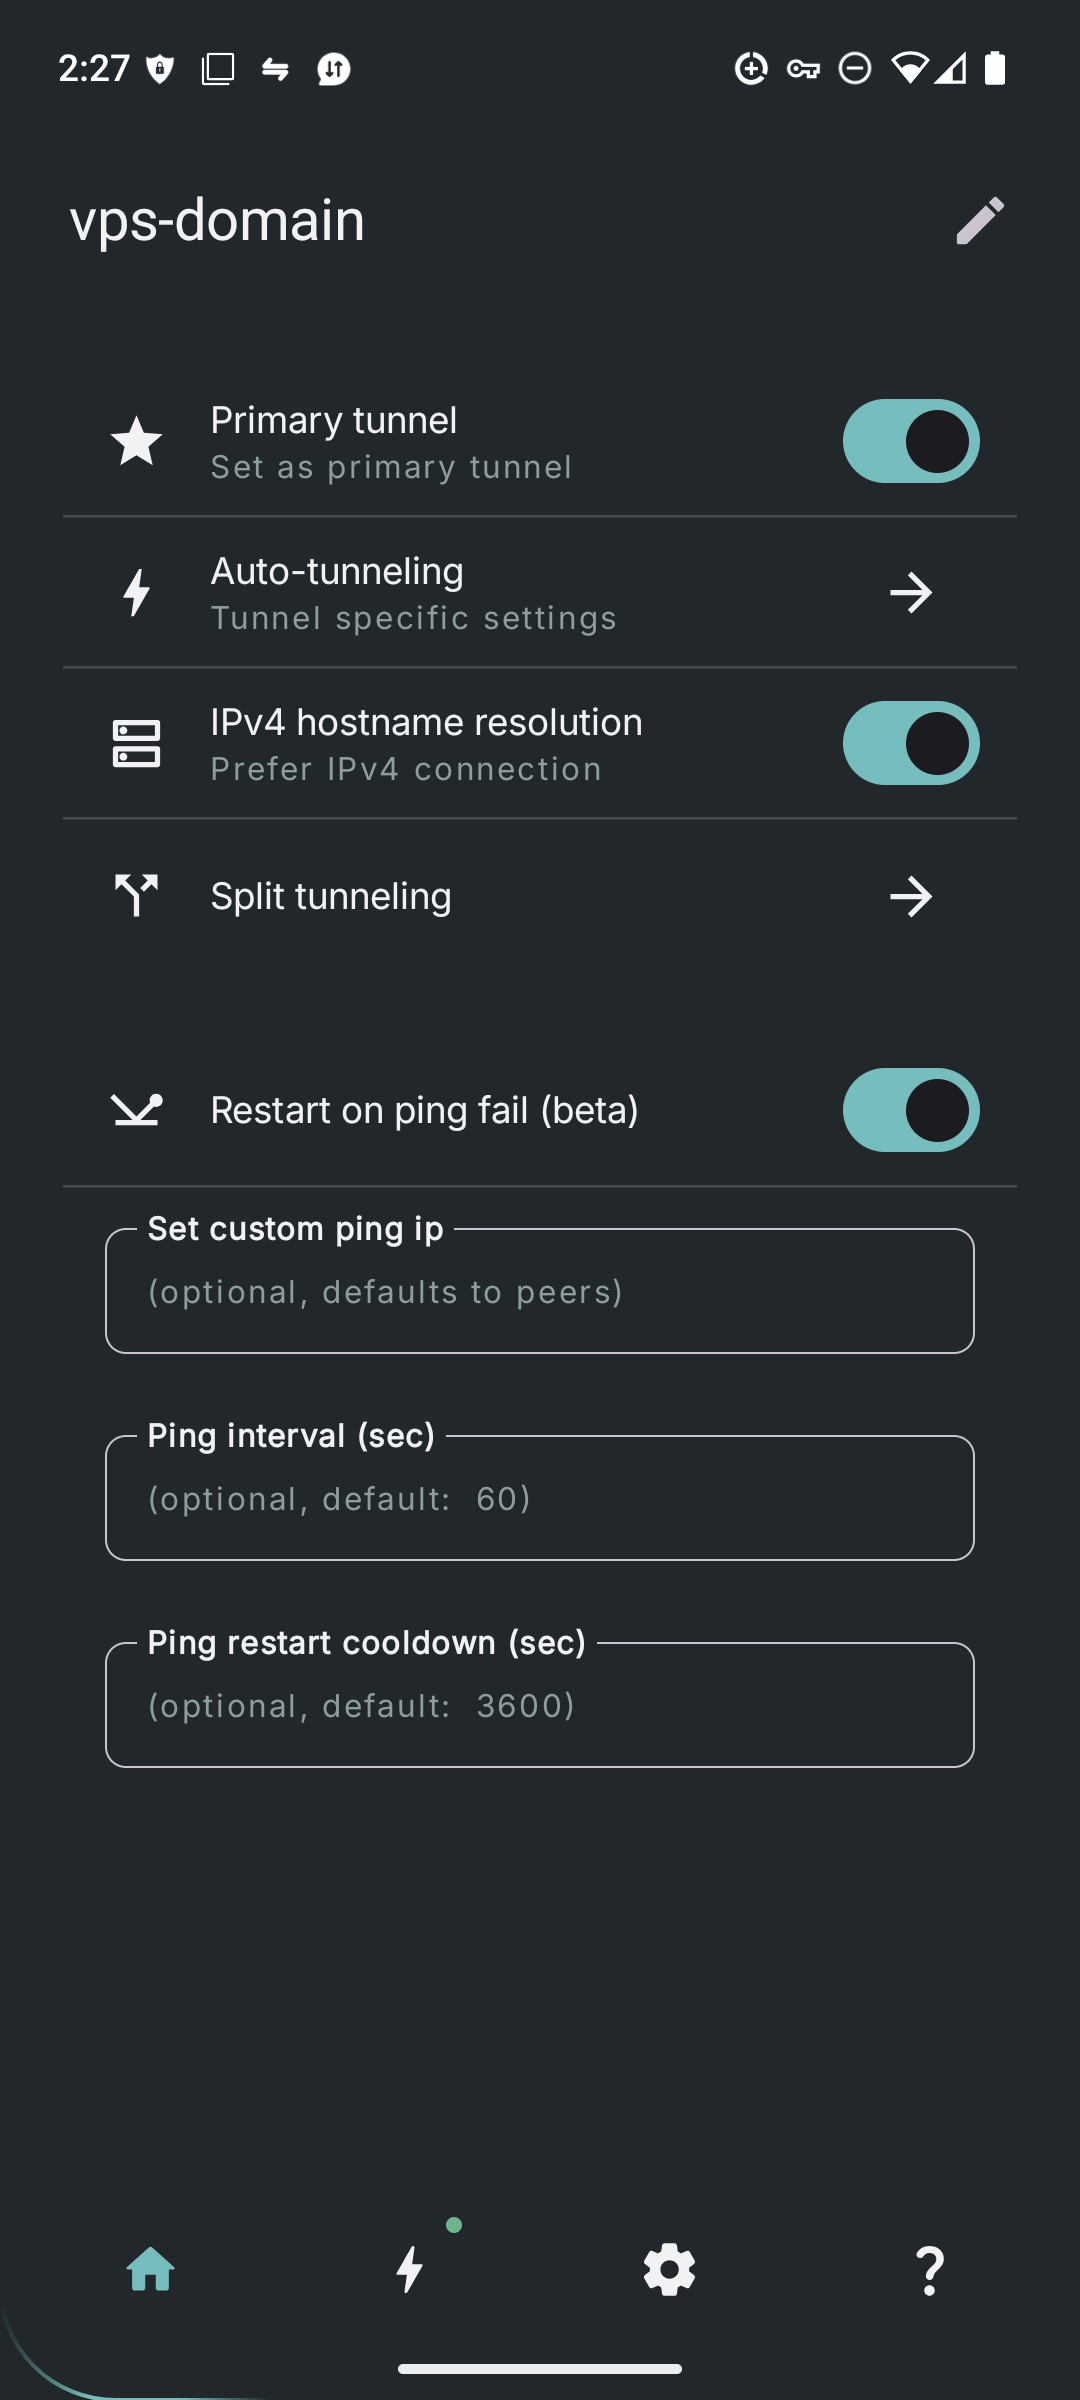
Task: Focus the Ping restart cooldown field
Action: click(x=540, y=1706)
